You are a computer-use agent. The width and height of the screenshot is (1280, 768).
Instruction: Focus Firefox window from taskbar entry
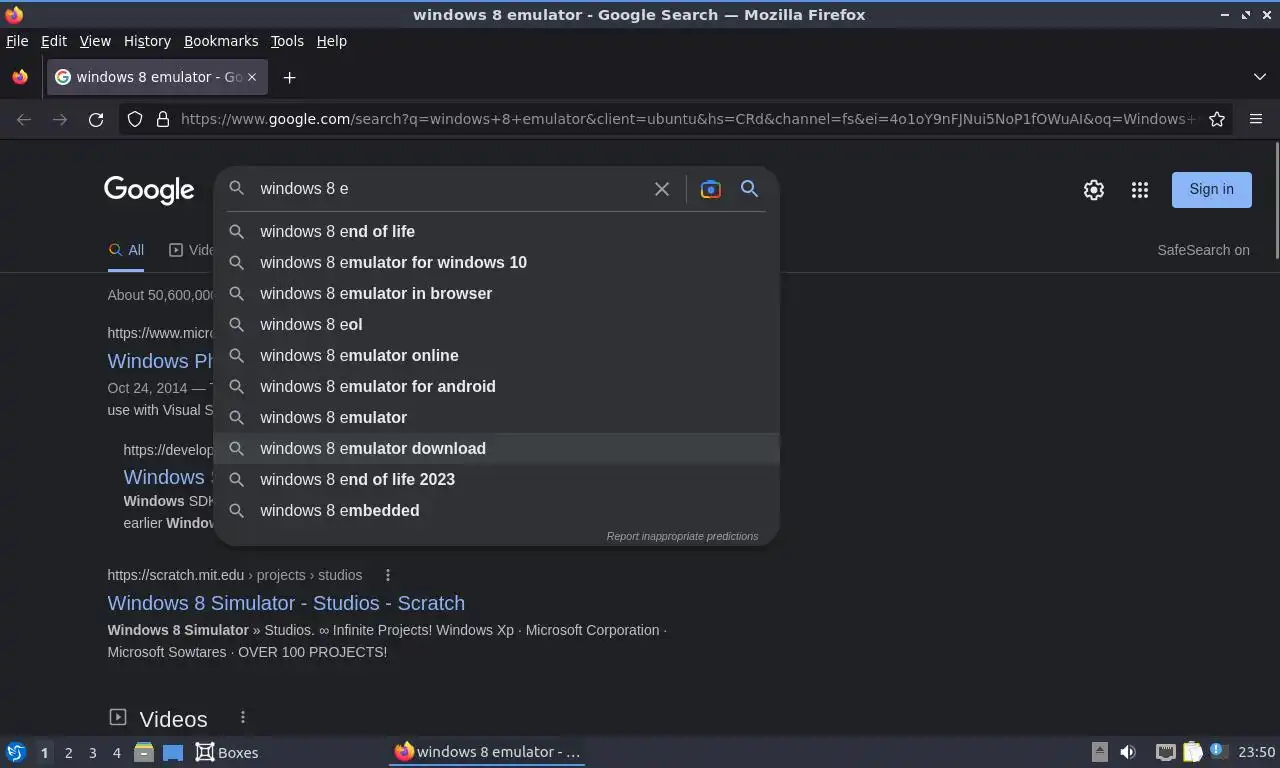click(x=487, y=752)
